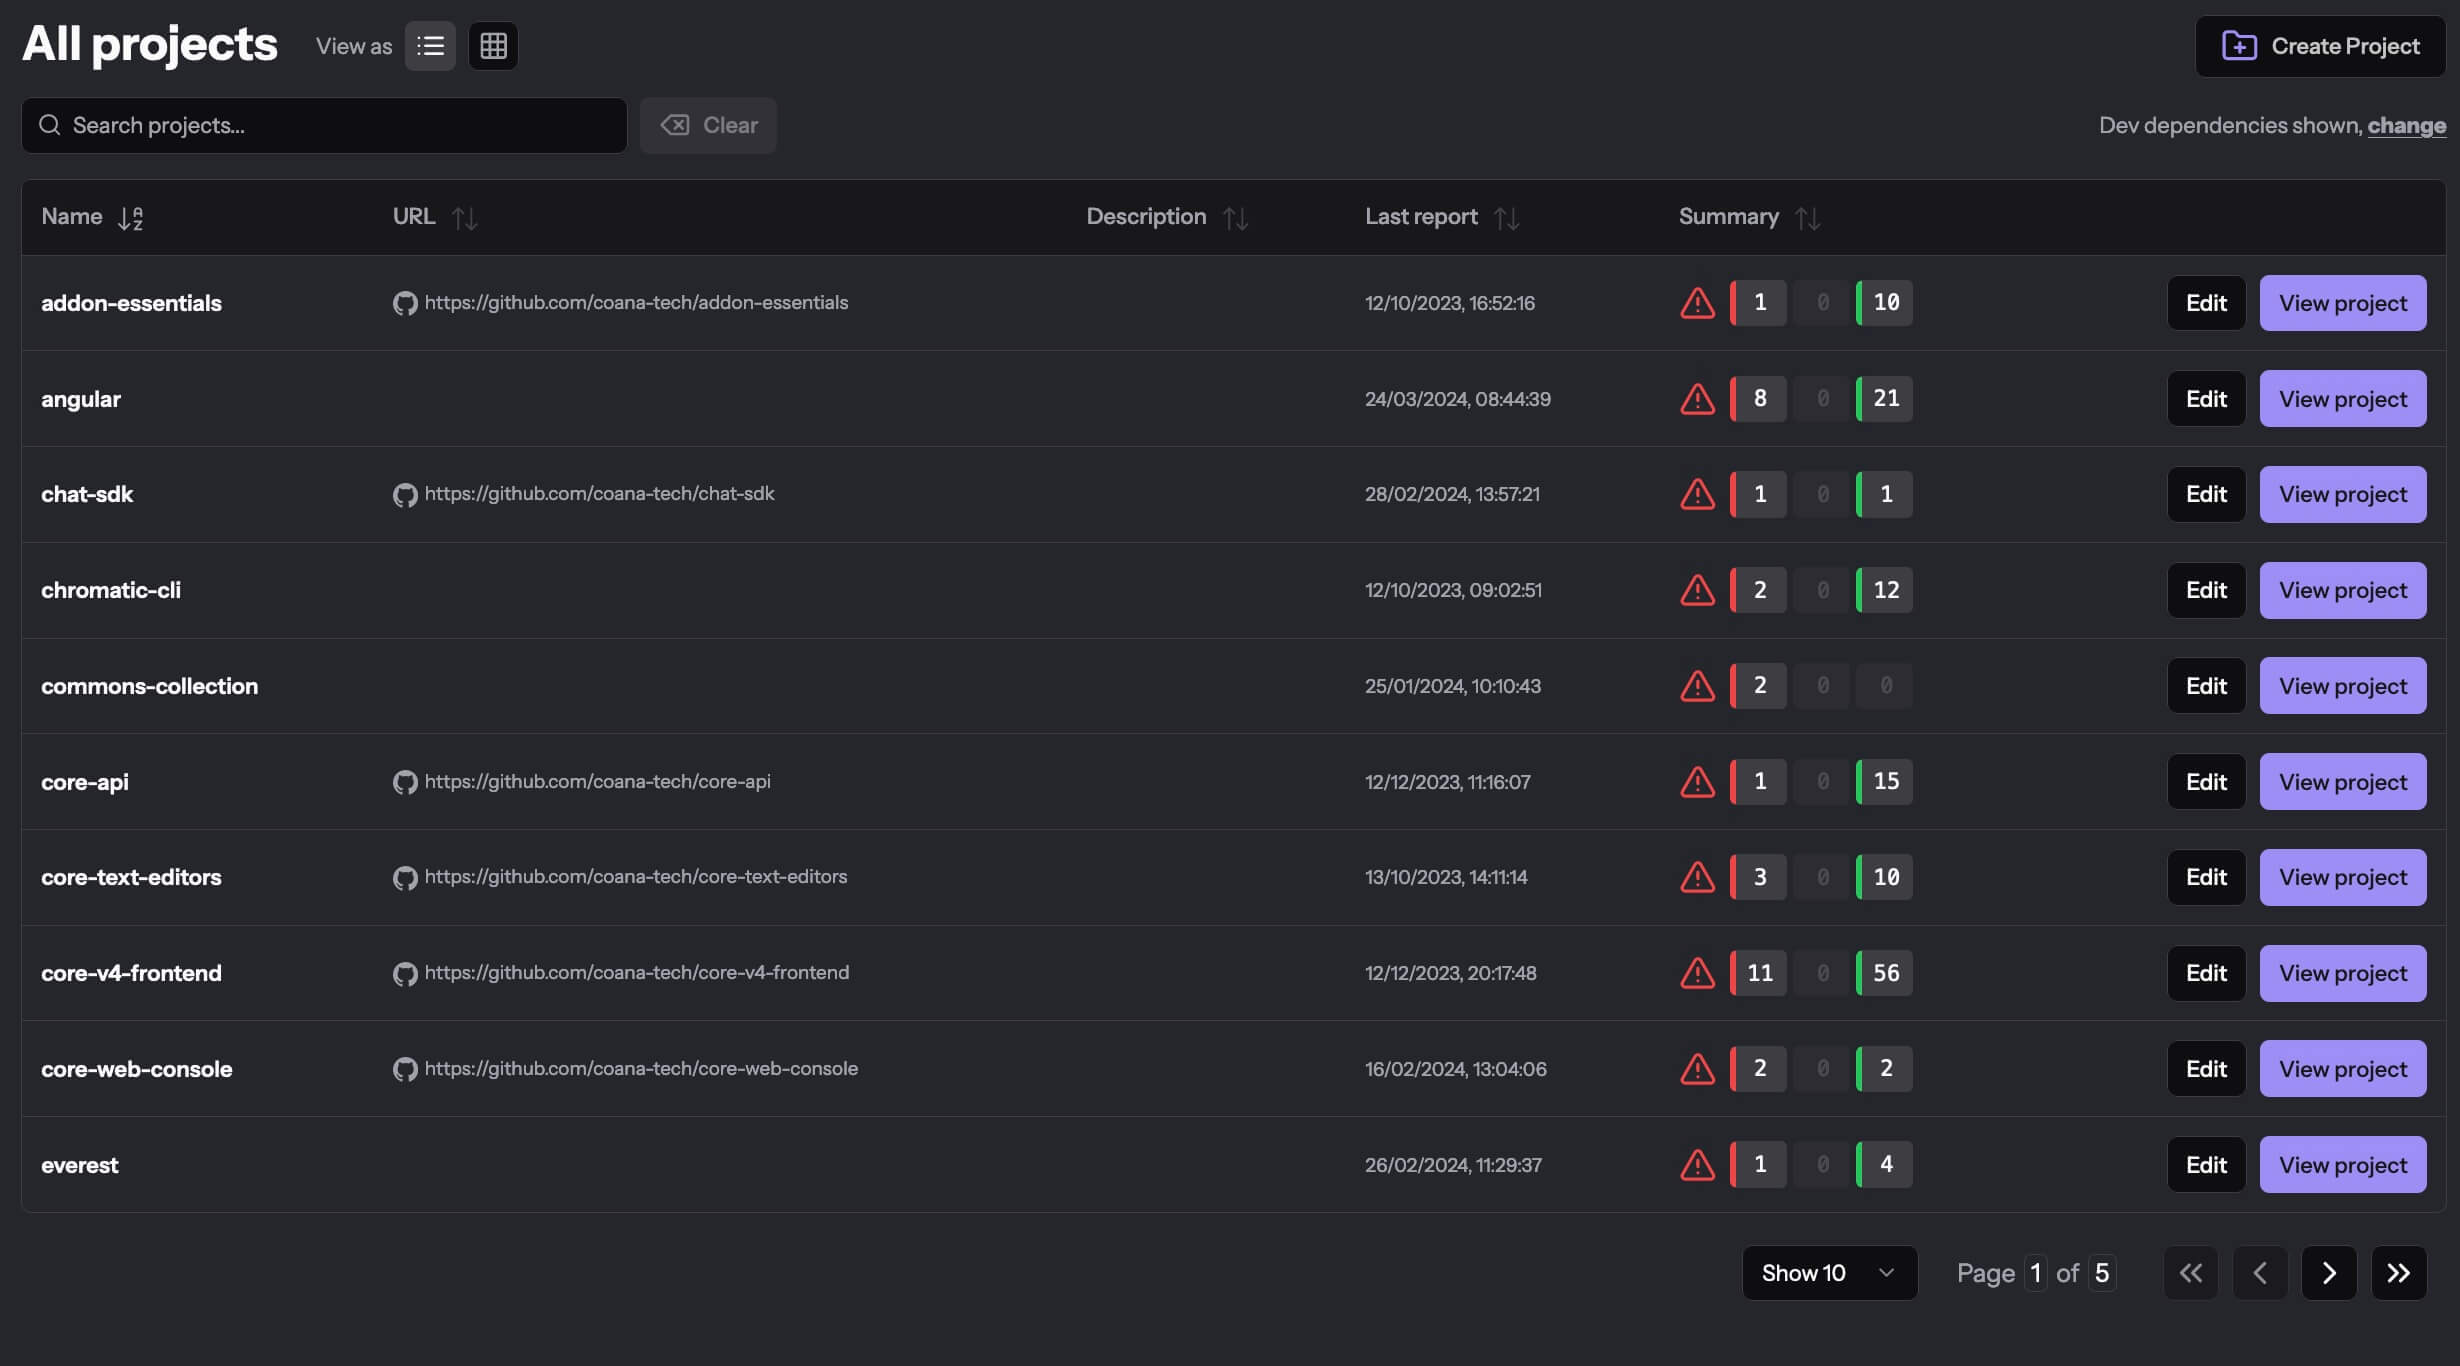Sort projects by Name column
The height and width of the screenshot is (1366, 2460).
129,215
